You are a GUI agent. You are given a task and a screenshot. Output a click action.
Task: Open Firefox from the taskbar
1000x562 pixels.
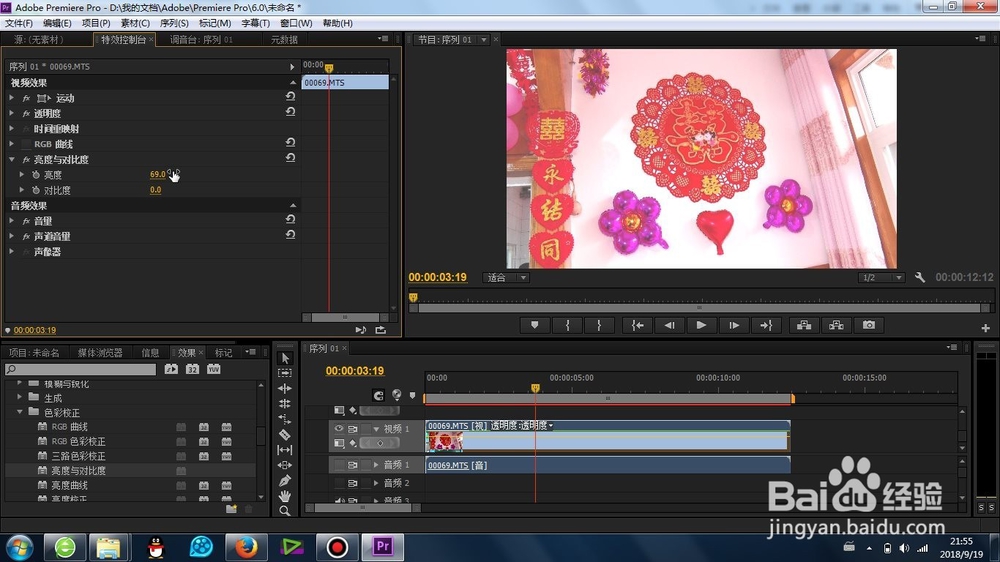[x=246, y=547]
